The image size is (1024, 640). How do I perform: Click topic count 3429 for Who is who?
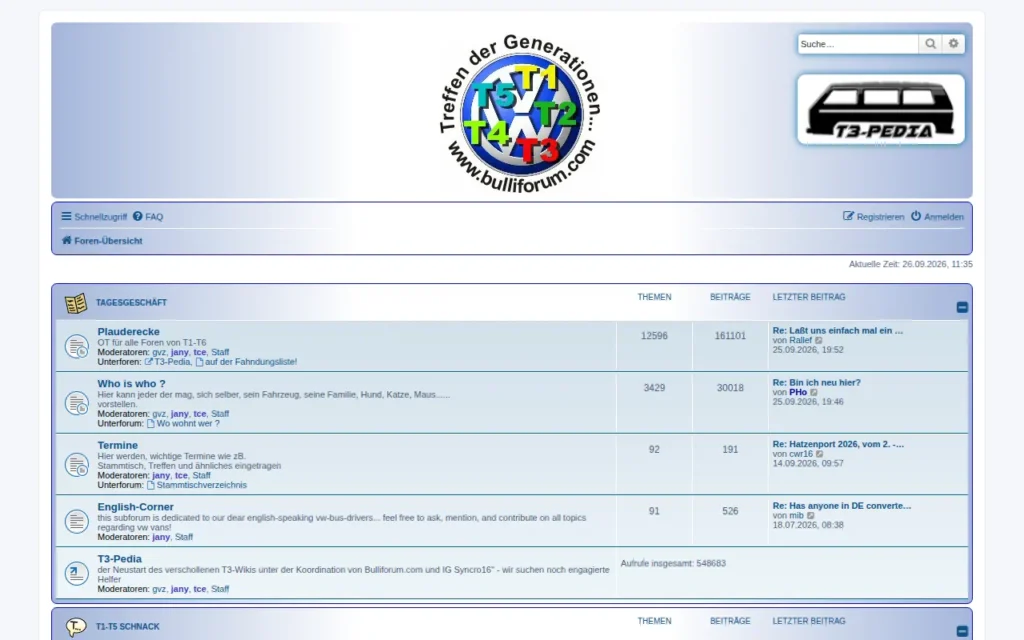point(654,388)
